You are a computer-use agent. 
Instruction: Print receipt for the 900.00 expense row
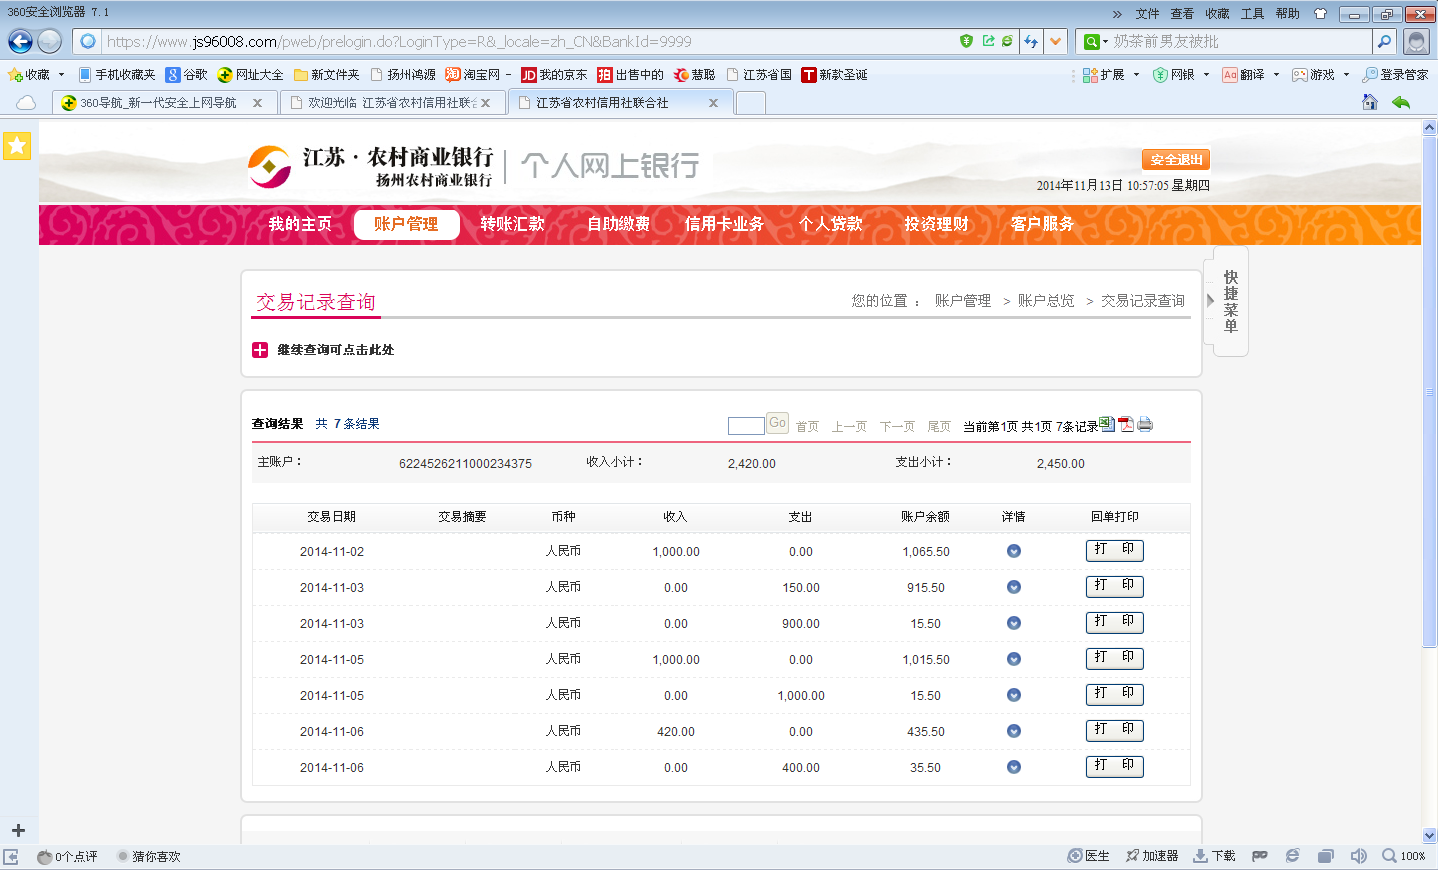[x=1114, y=622]
